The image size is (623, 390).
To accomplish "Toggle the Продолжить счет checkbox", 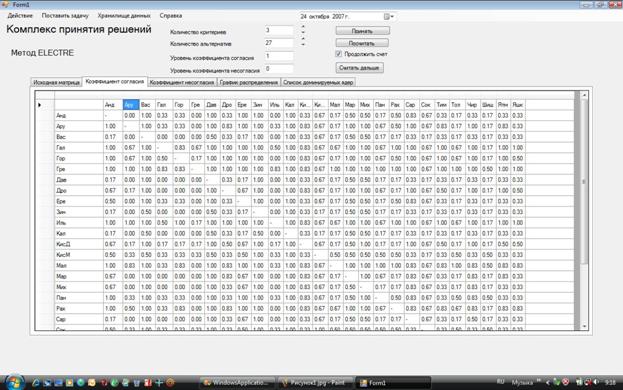I will 339,54.
